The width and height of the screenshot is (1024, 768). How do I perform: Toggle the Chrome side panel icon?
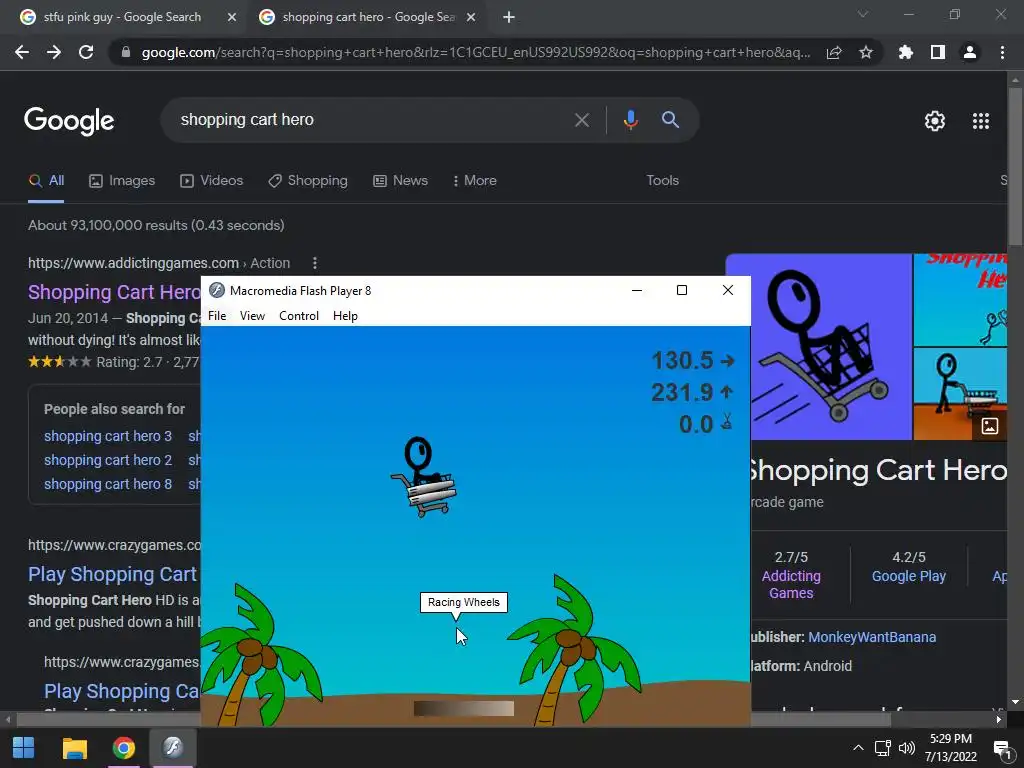[938, 52]
